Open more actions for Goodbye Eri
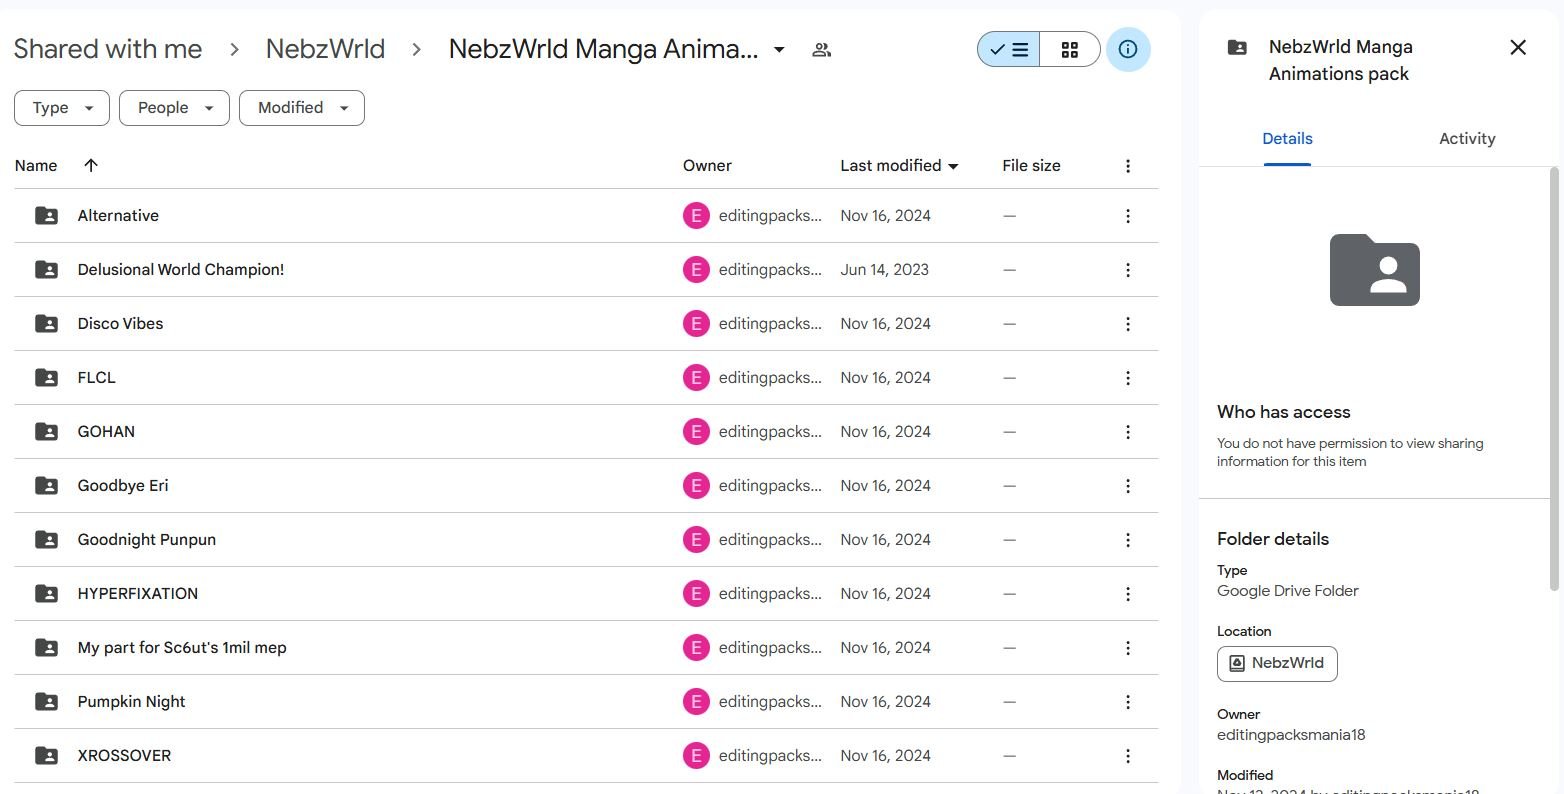The height and width of the screenshot is (794, 1564). (x=1128, y=486)
